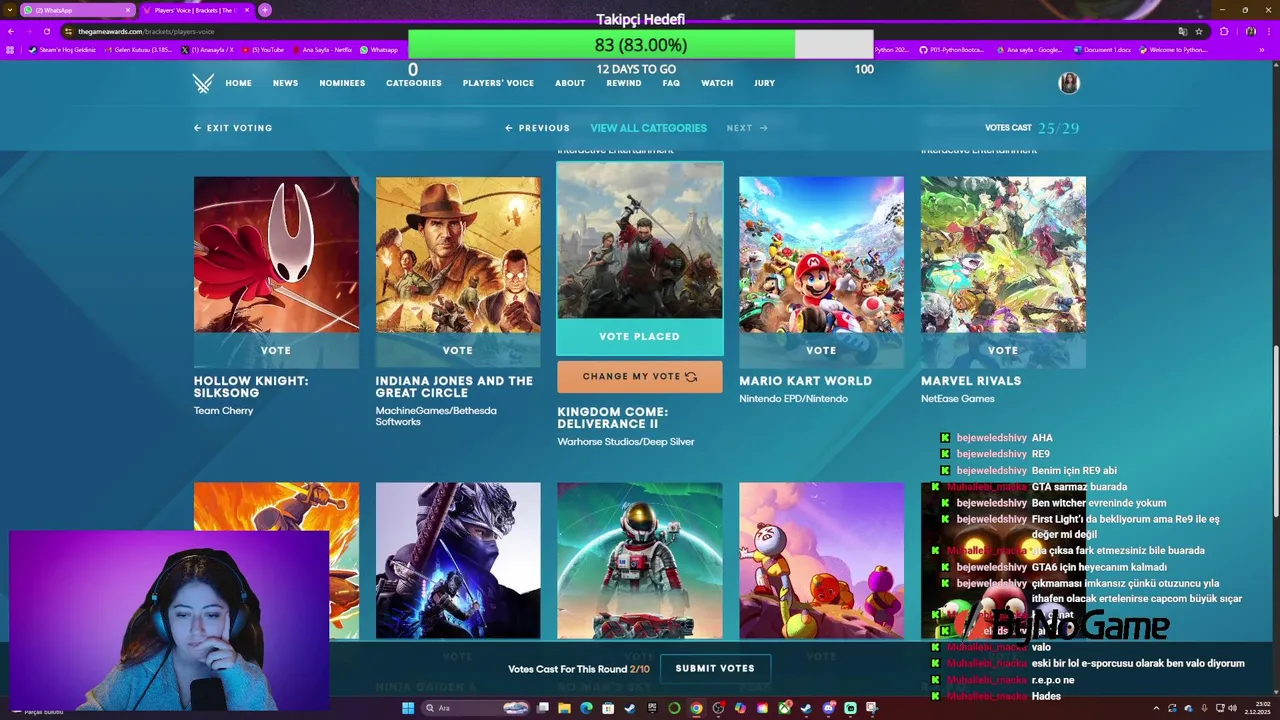Open Microsoft Edge from the taskbar
This screenshot has height=720, width=1280.
(x=586, y=708)
